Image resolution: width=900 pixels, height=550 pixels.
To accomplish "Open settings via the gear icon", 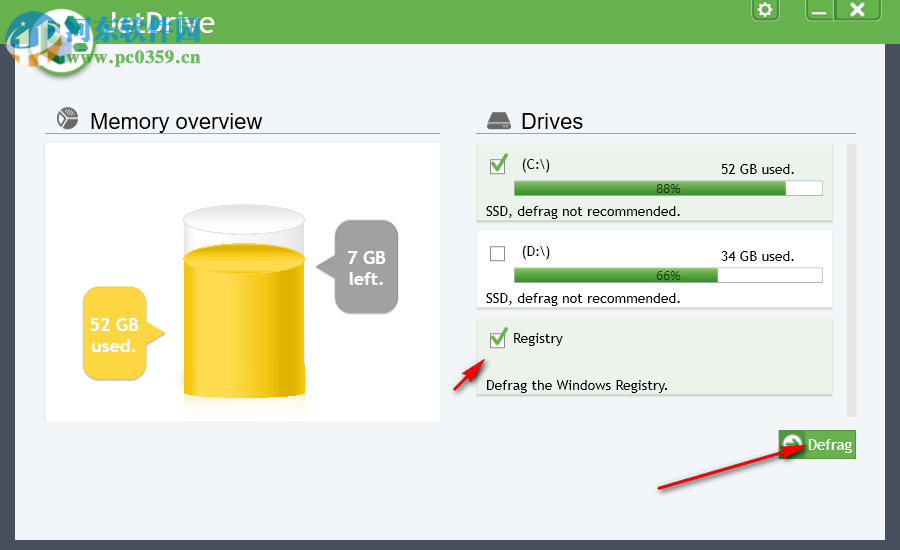I will [765, 10].
